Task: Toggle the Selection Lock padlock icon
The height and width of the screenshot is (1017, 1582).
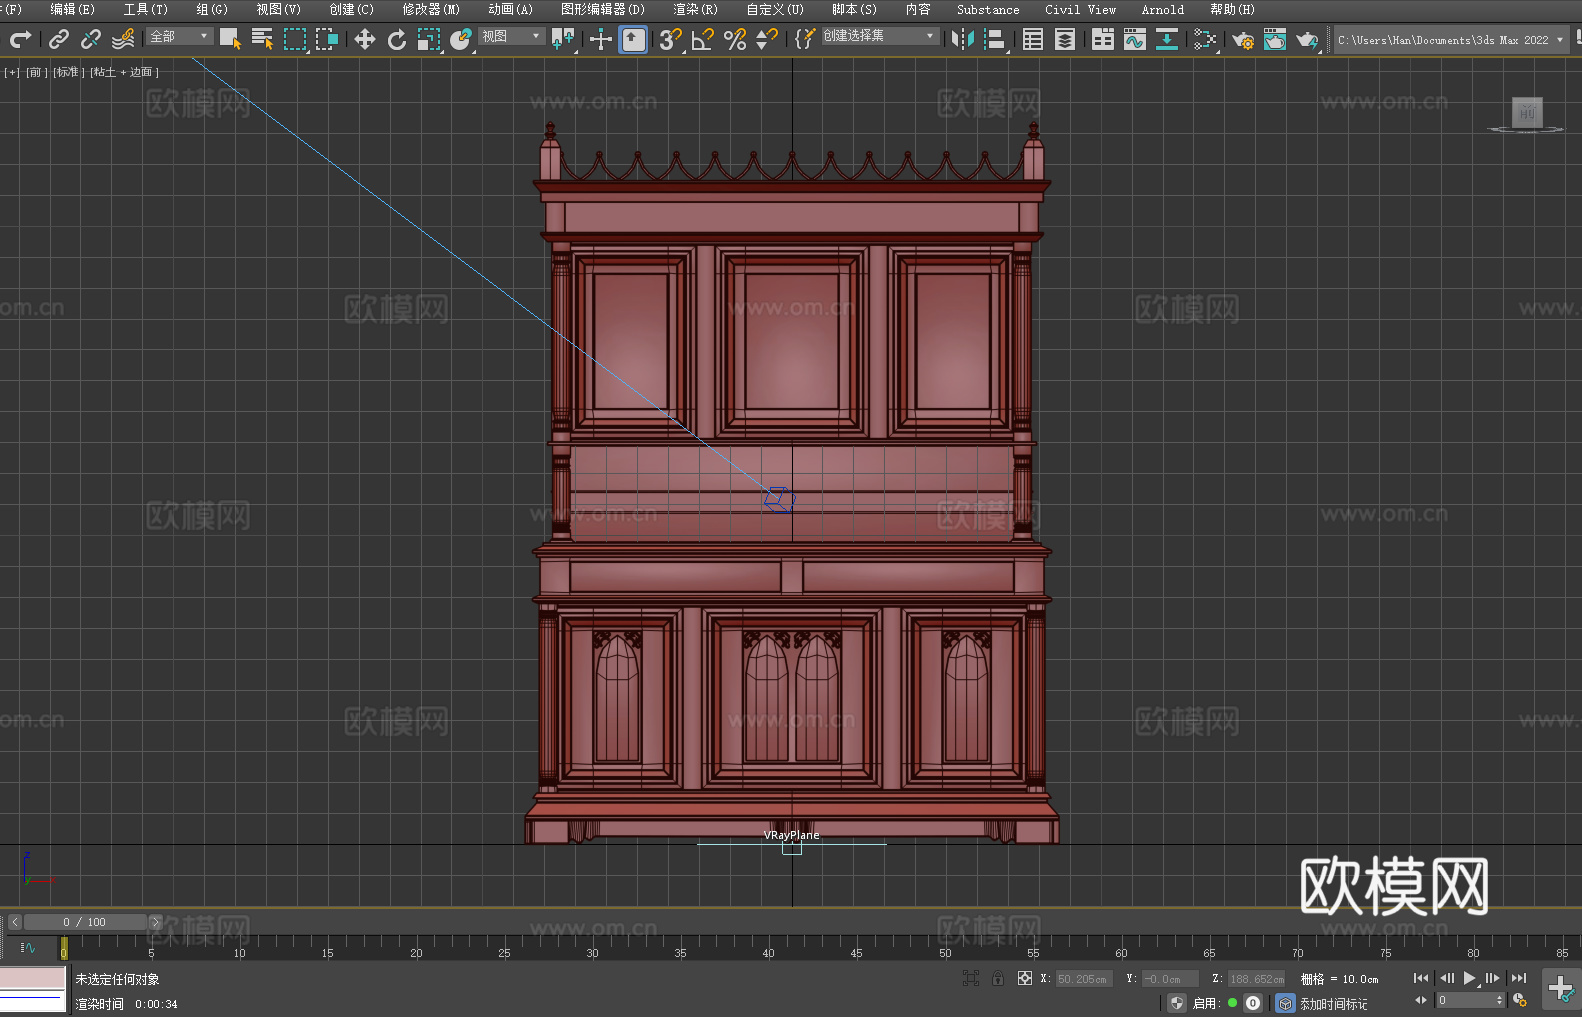Action: click(x=998, y=978)
